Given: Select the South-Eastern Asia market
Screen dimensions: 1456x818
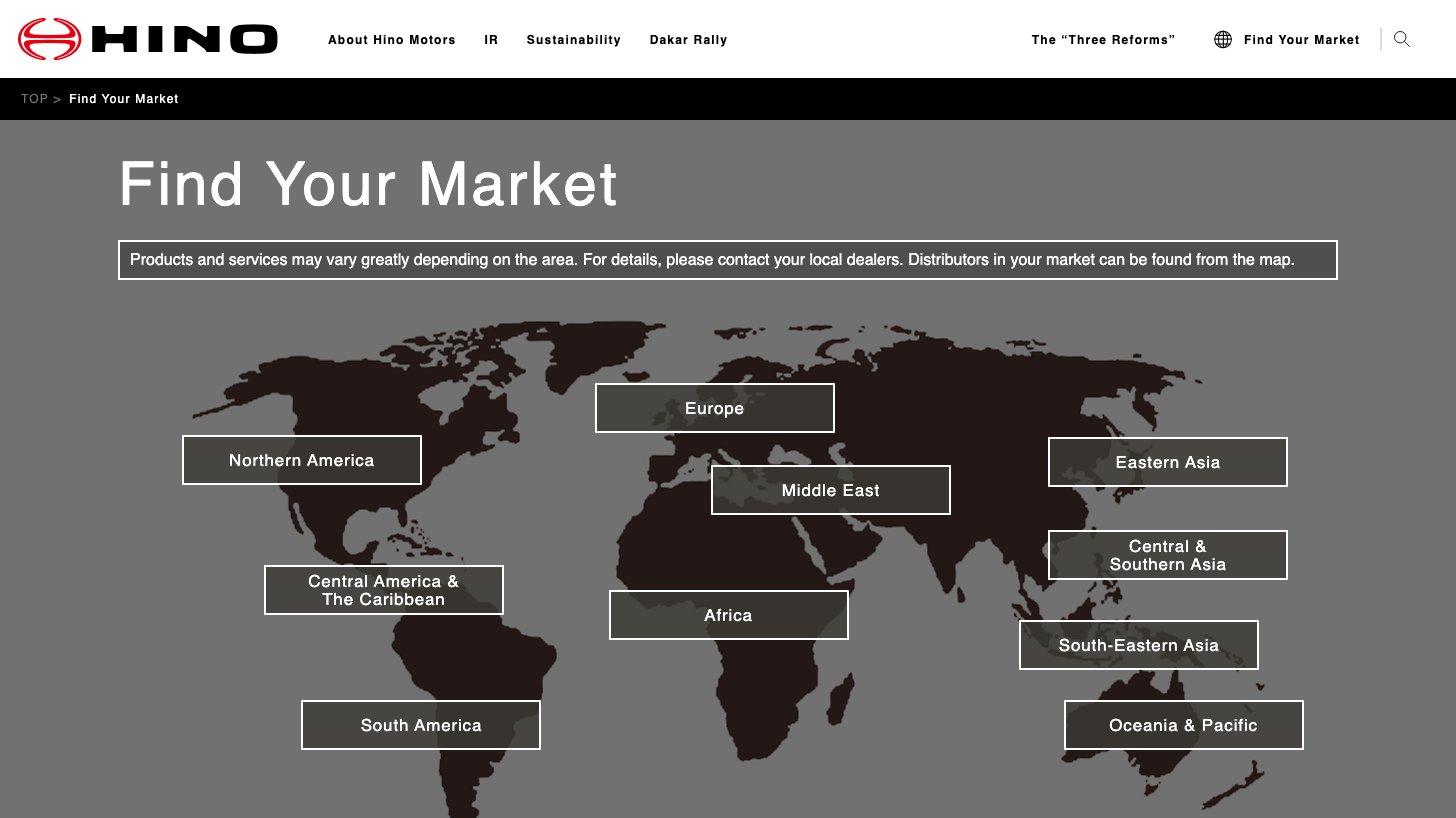Looking at the screenshot, I should (1139, 645).
